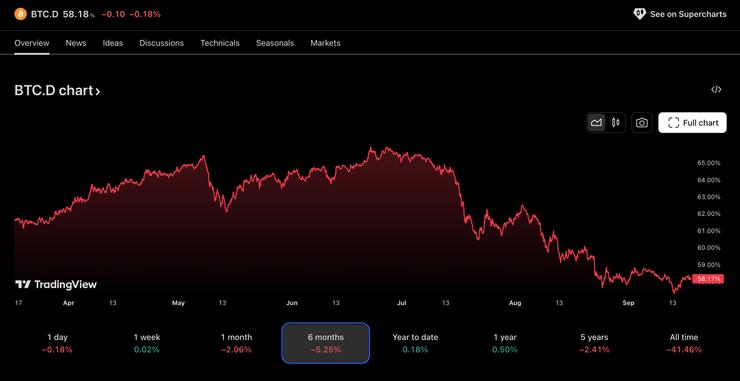Take a chart snapshot with camera icon
740x381 pixels.
pos(641,123)
